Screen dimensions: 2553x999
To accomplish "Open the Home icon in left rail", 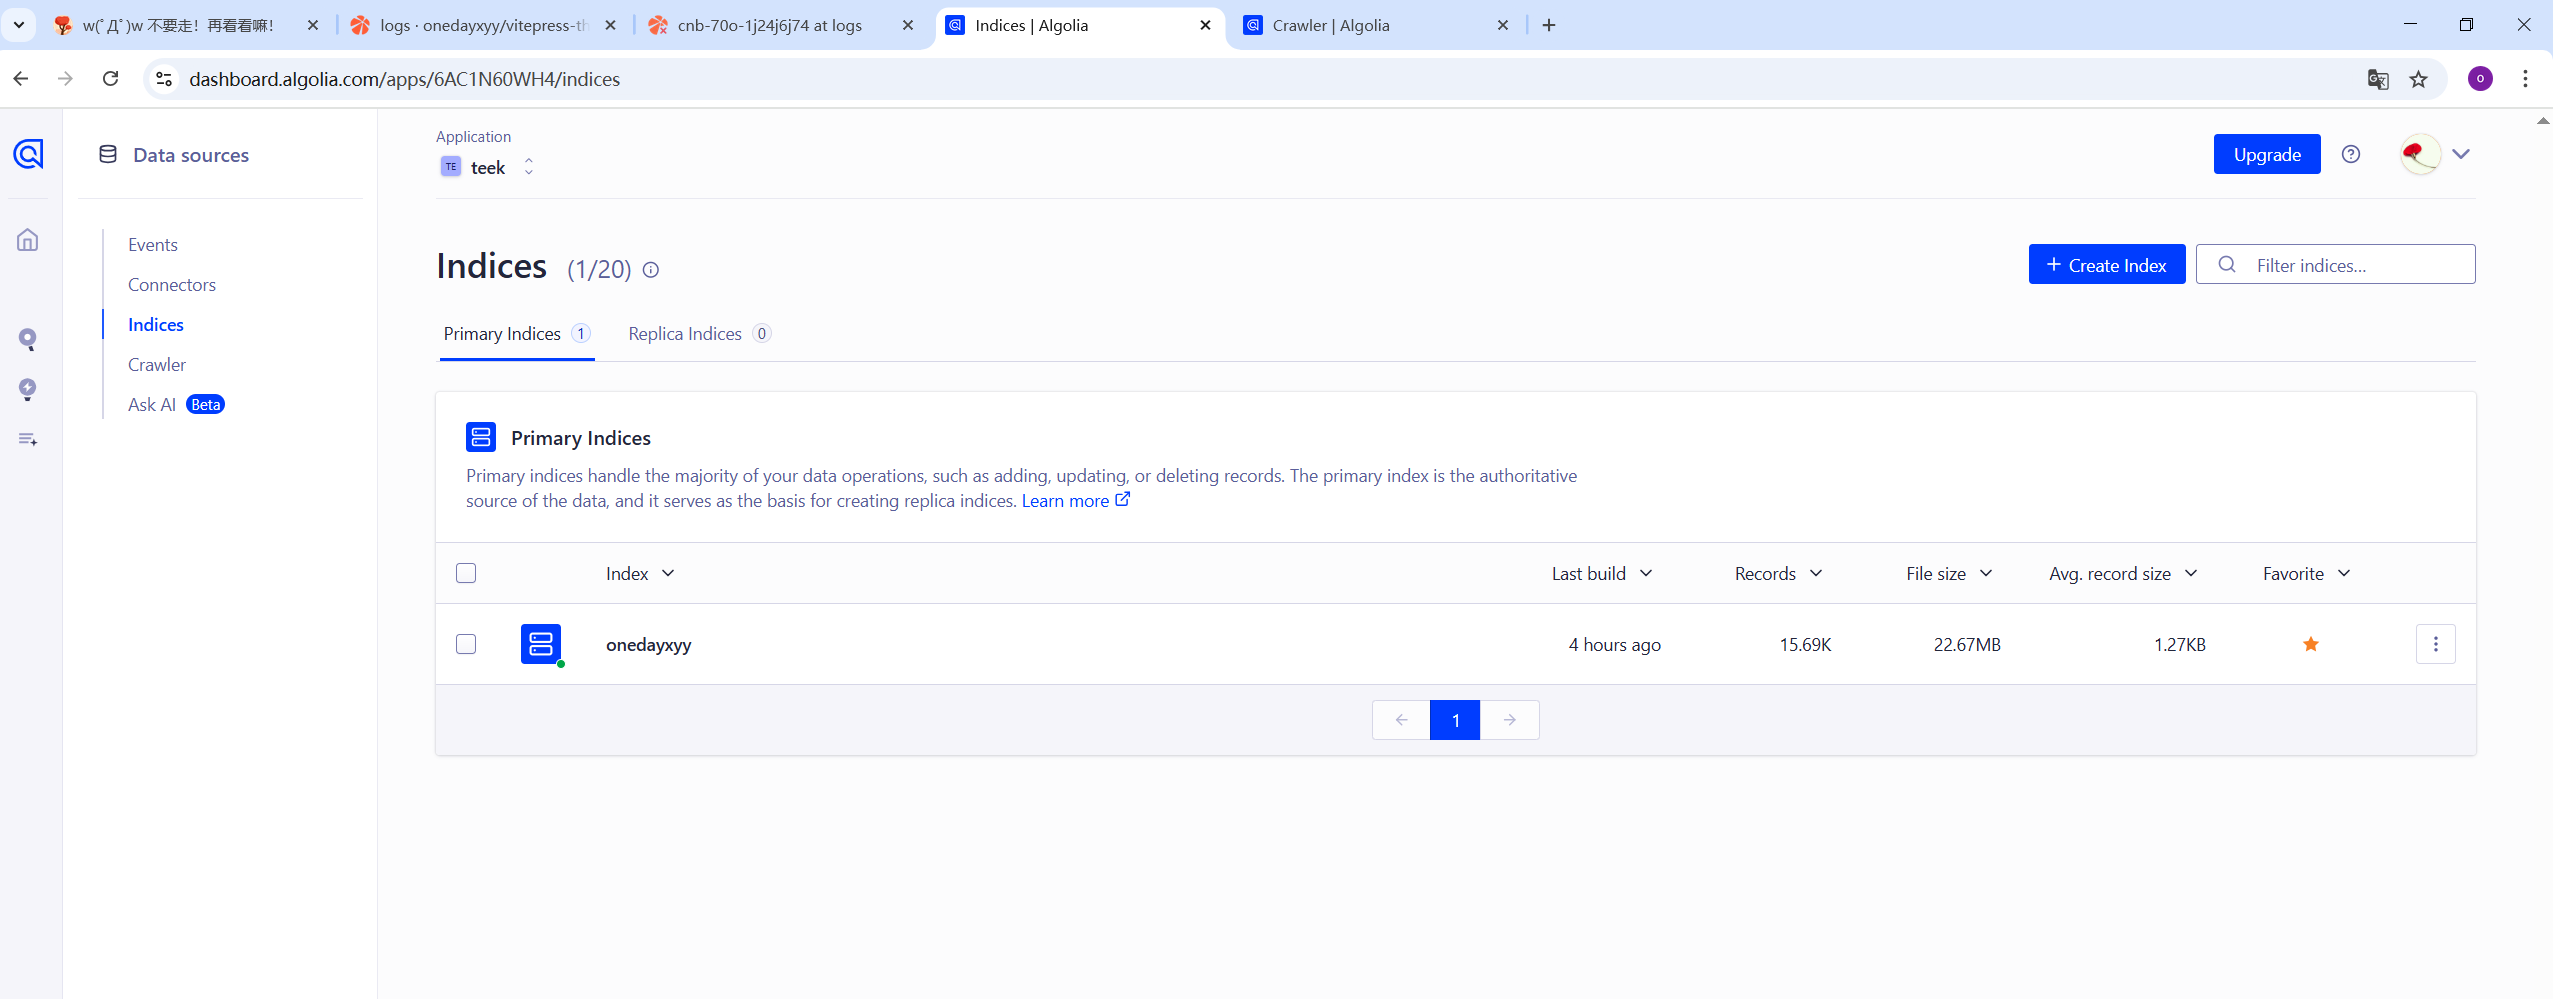I will click(x=28, y=240).
